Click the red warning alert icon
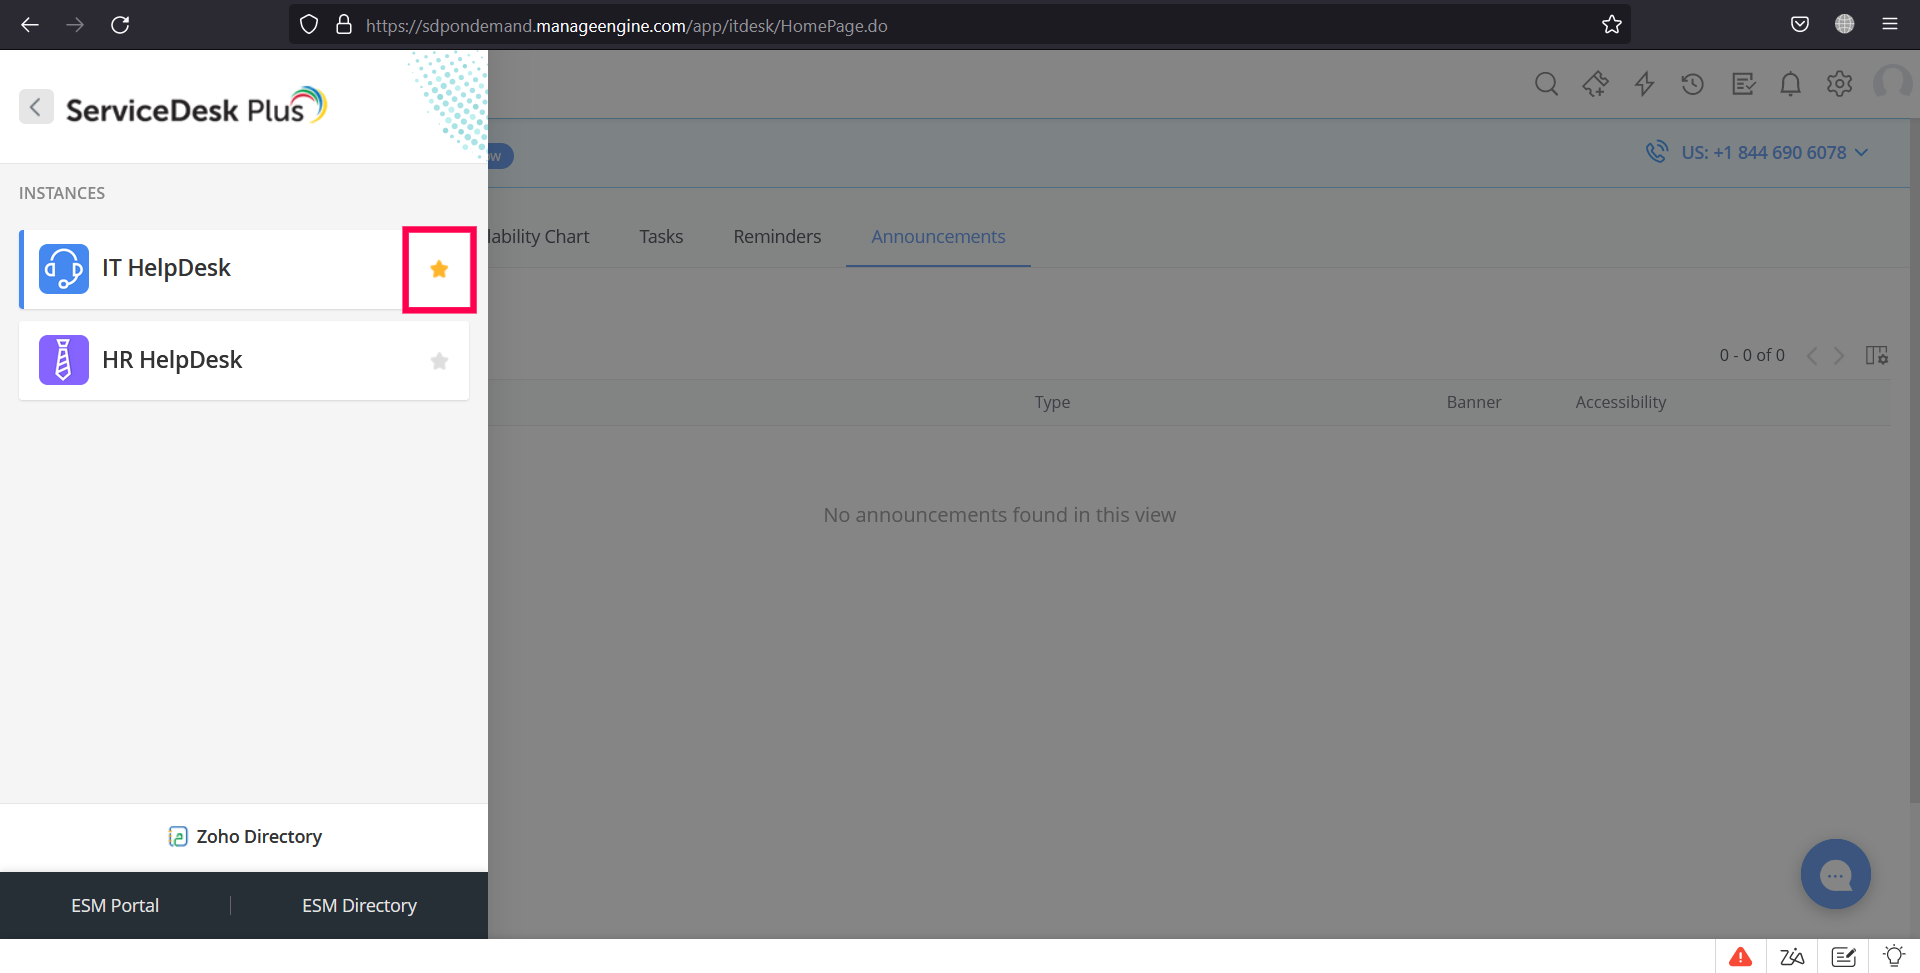This screenshot has height=973, width=1920. coord(1741,957)
